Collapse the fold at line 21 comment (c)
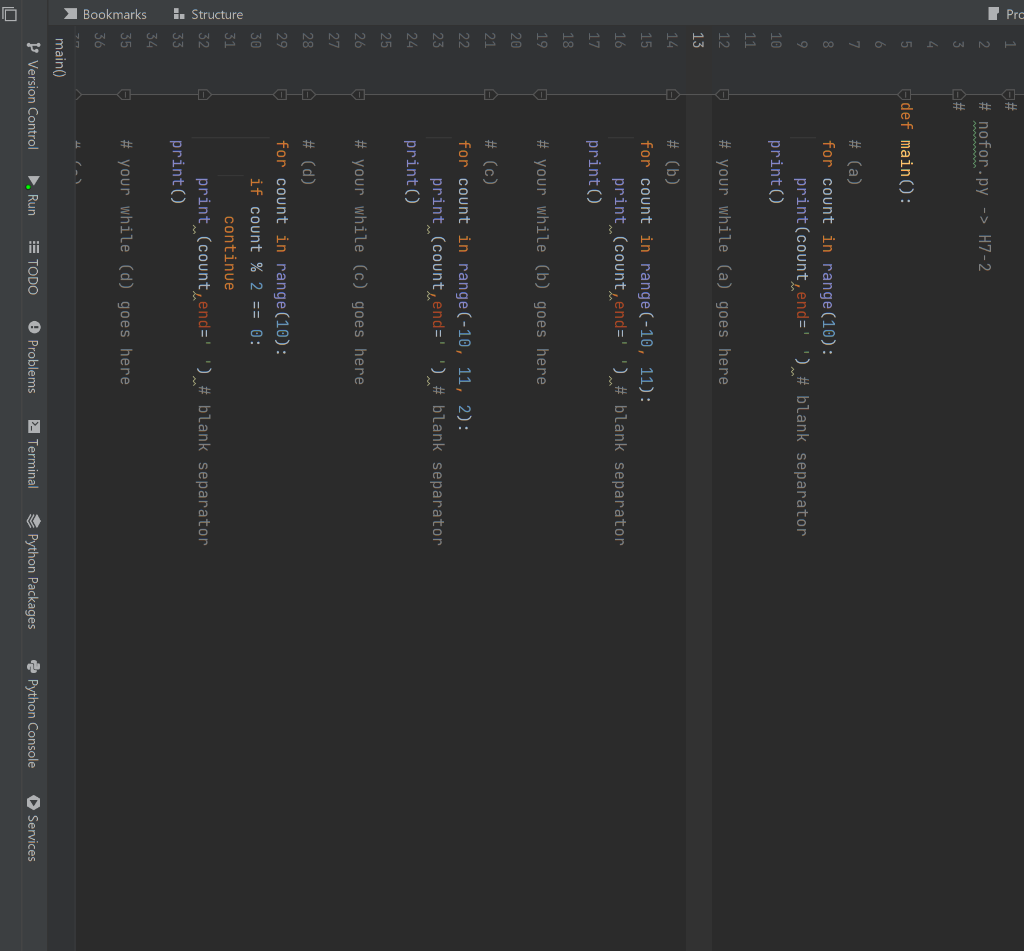Screen dimensions: 1024x951 [490, 95]
